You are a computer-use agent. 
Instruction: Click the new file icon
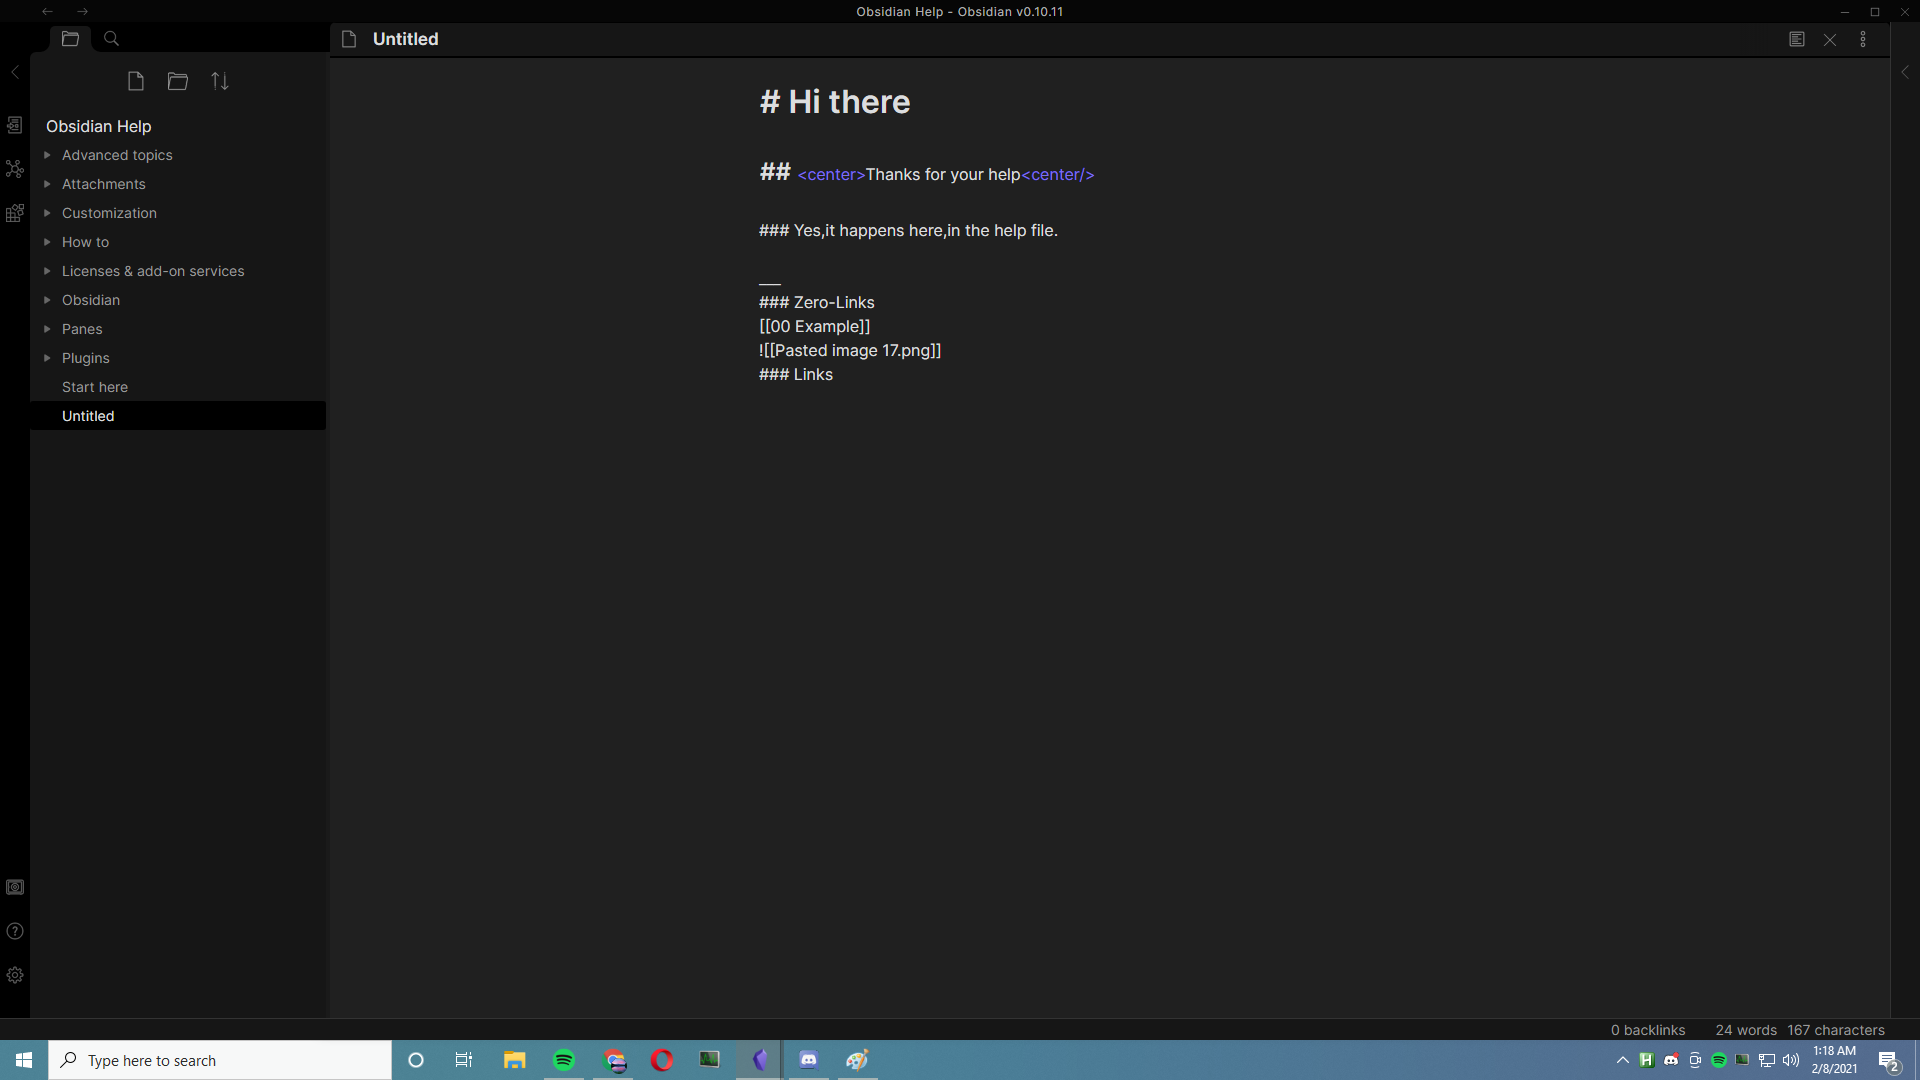coord(135,80)
